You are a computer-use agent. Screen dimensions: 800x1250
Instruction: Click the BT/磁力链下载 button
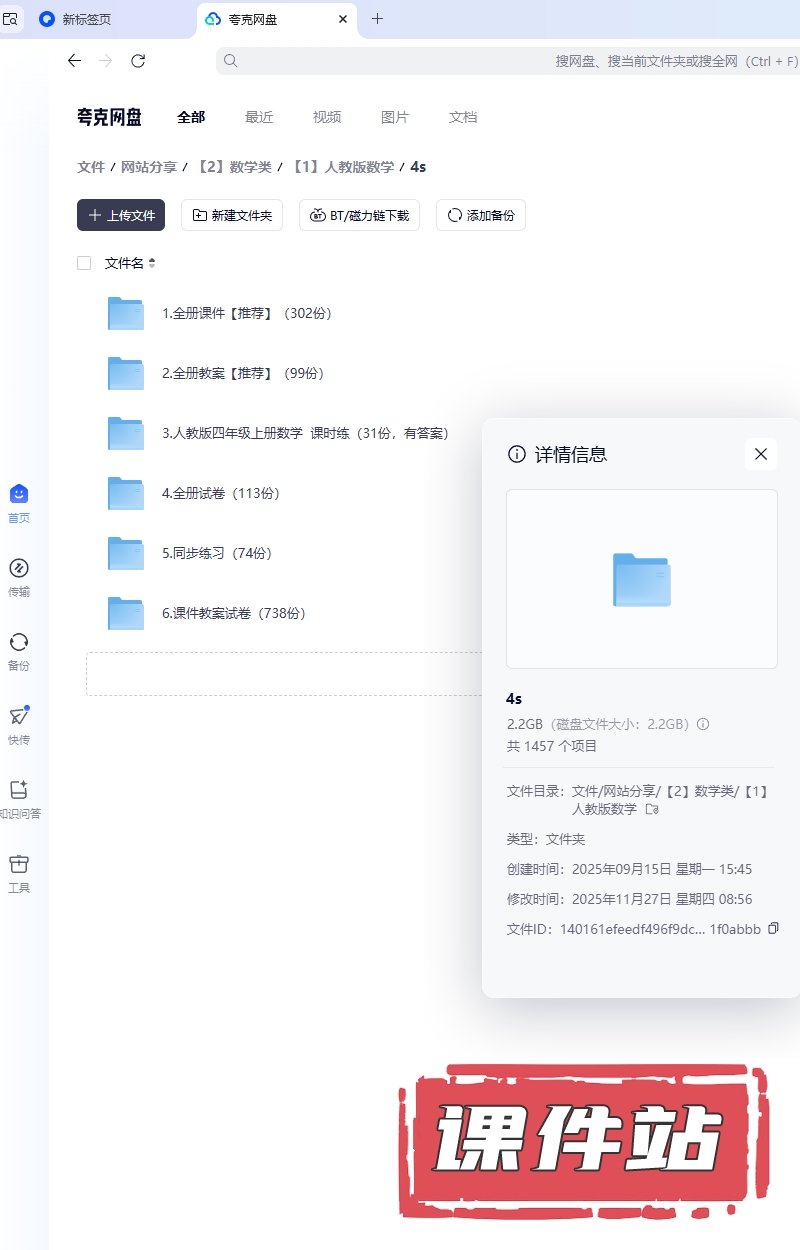pos(359,215)
